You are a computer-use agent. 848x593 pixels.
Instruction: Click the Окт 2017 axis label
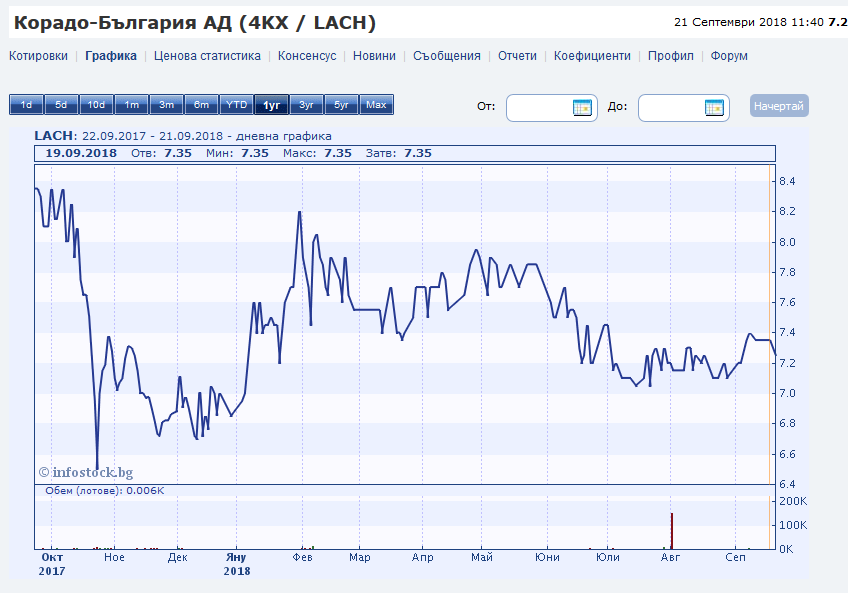pyautogui.click(x=52, y=564)
